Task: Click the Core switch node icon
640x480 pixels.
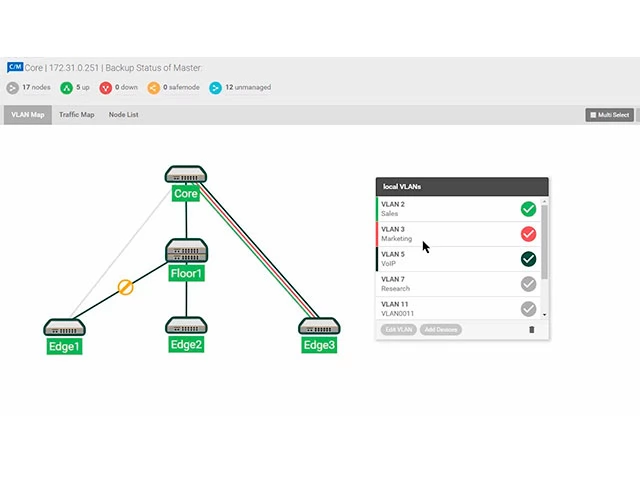Action: pyautogui.click(x=186, y=175)
